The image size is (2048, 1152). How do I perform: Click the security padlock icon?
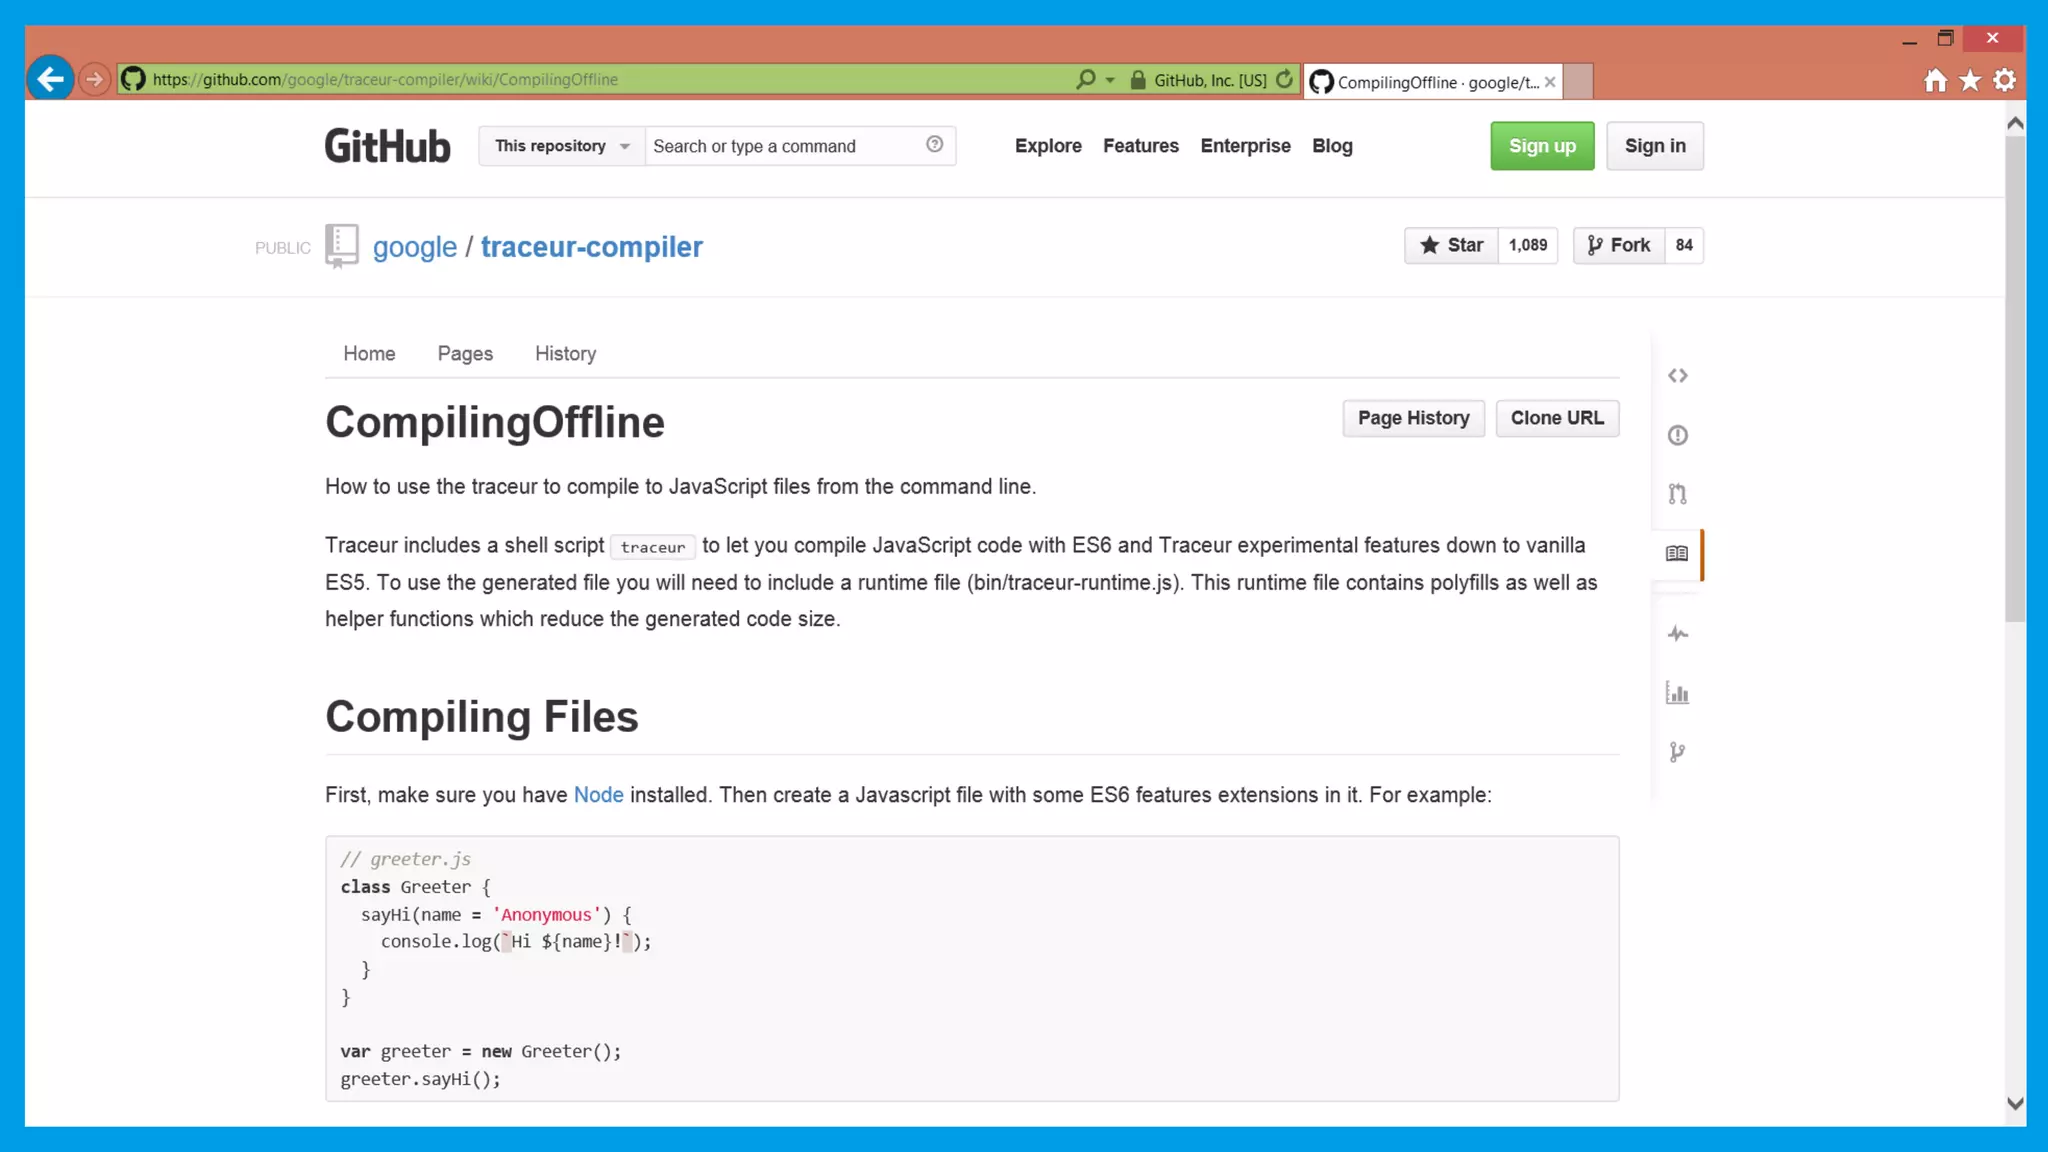coord(1138,80)
